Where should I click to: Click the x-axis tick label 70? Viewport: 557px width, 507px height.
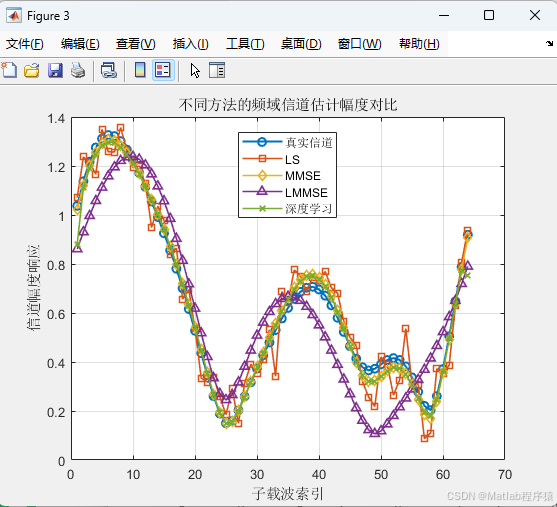[505, 475]
